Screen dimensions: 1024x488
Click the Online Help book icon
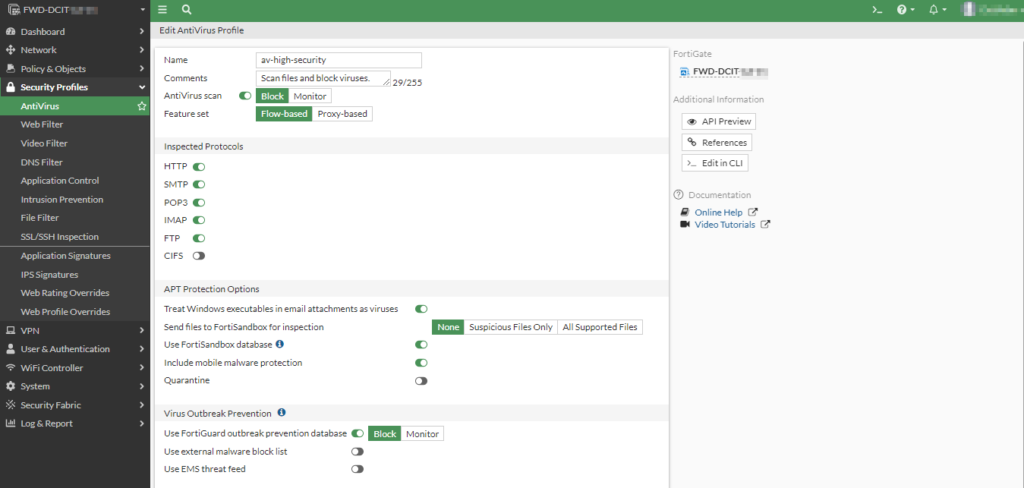(684, 212)
